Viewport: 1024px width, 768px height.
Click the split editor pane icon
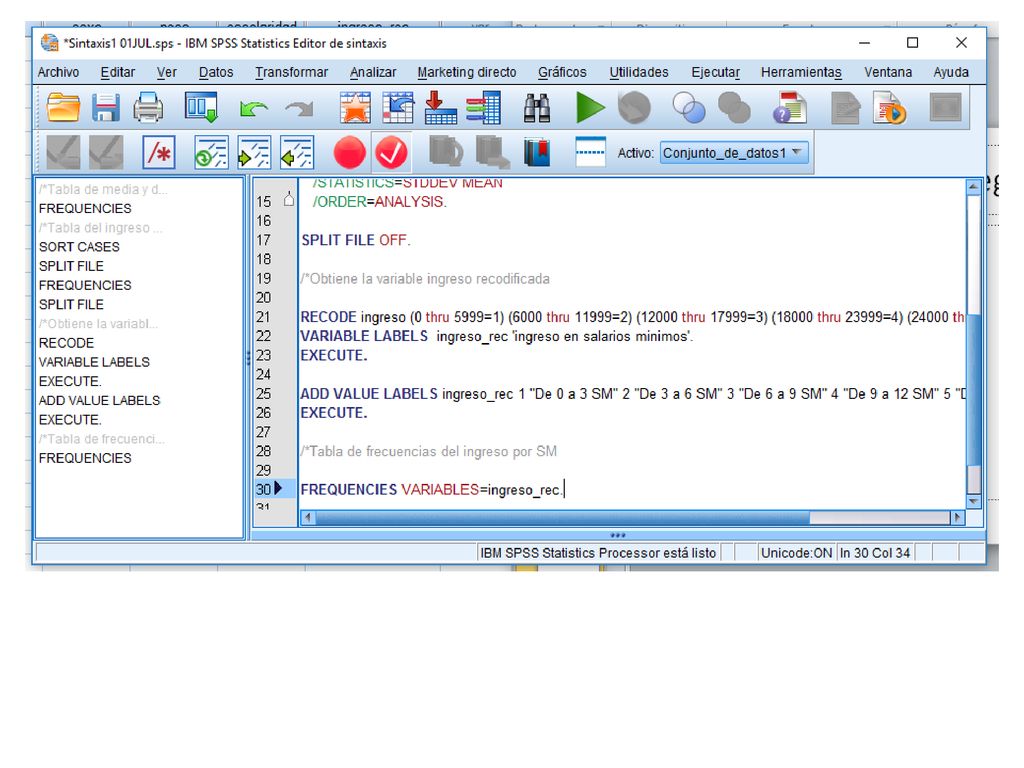click(590, 152)
